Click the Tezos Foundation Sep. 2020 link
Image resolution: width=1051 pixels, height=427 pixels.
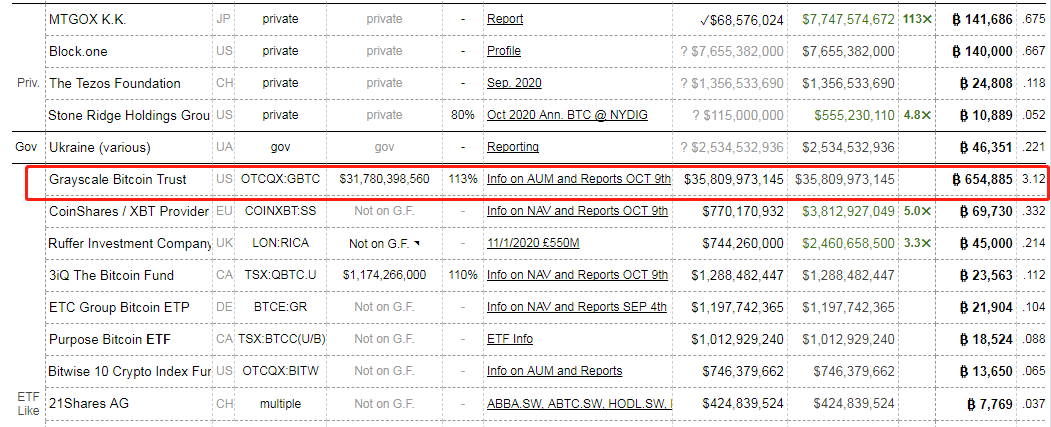(x=514, y=83)
